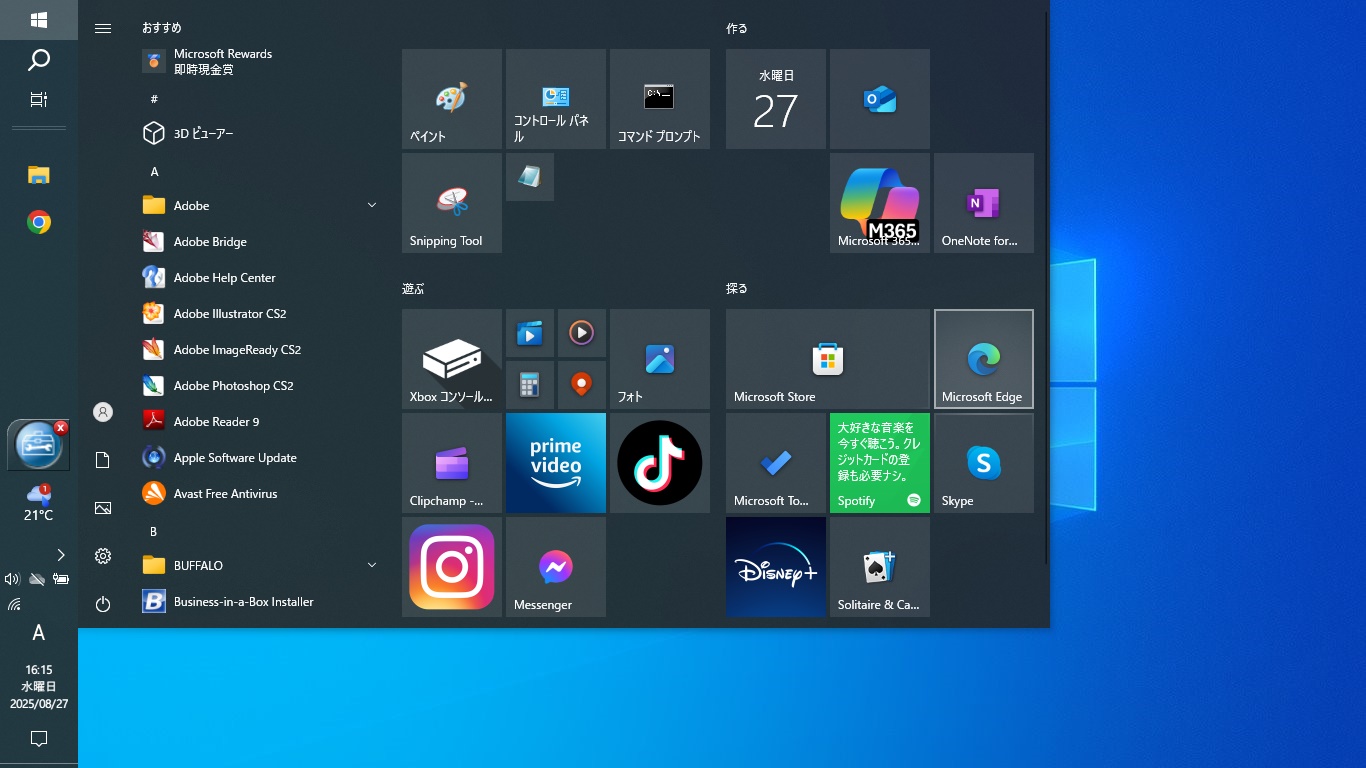Viewport: 1366px width, 768px height.
Task: Open the Calculator small tile
Action: 530,385
